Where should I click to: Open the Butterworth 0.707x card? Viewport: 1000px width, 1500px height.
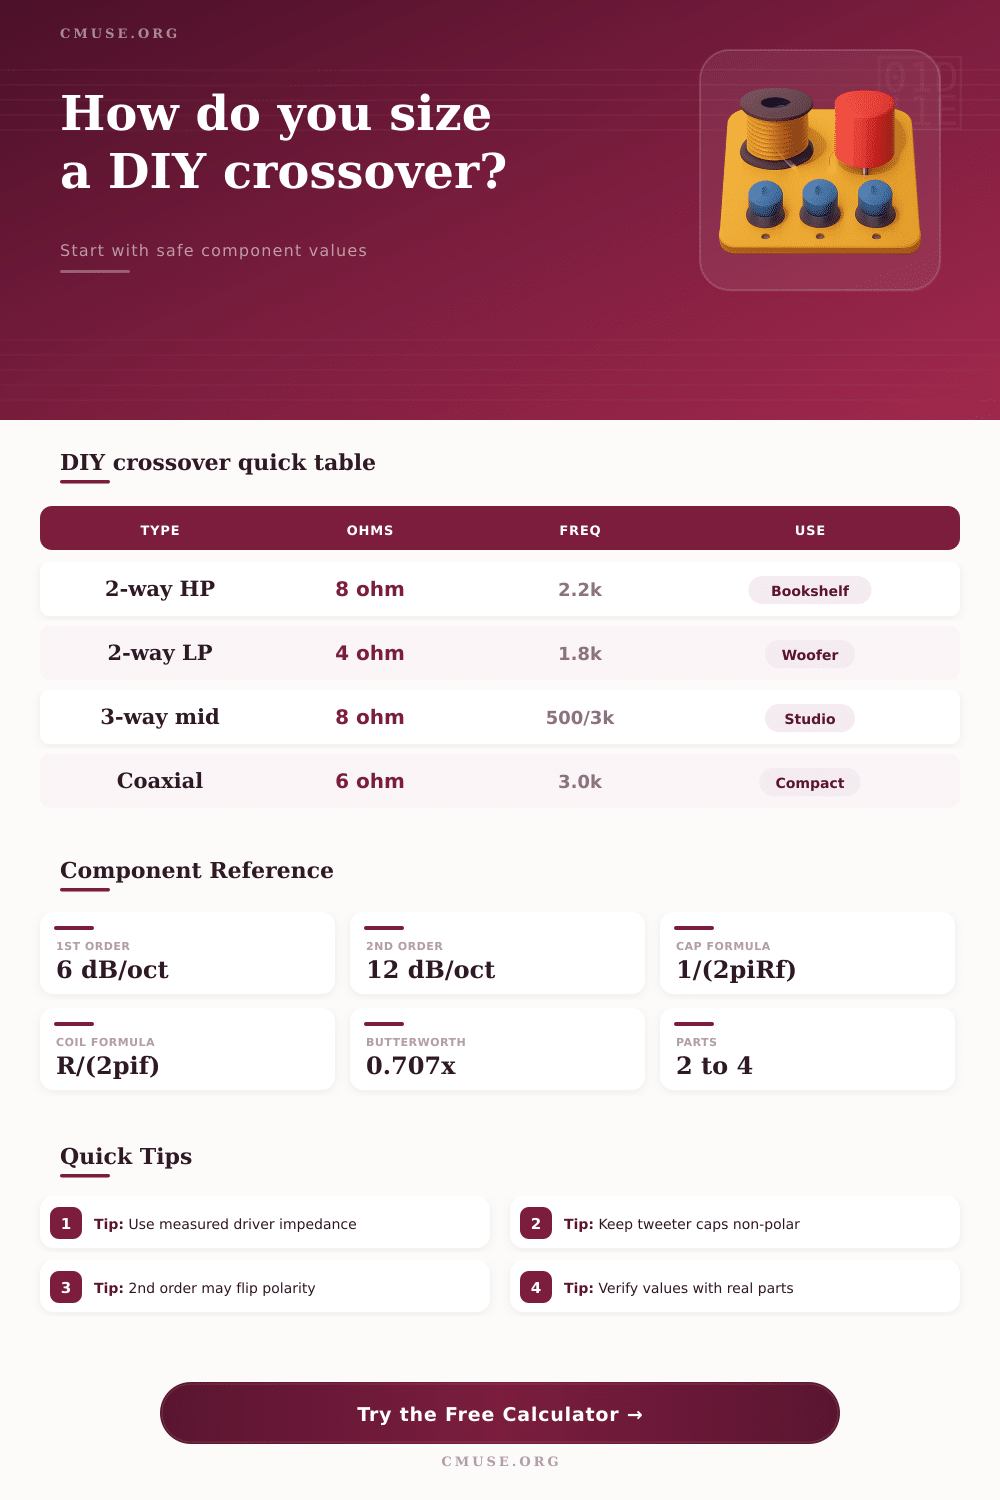pos(497,1049)
